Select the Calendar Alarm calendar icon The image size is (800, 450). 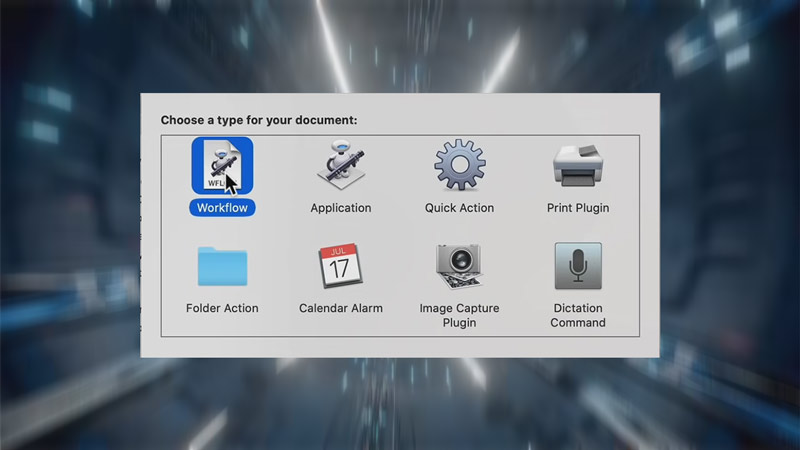(341, 266)
